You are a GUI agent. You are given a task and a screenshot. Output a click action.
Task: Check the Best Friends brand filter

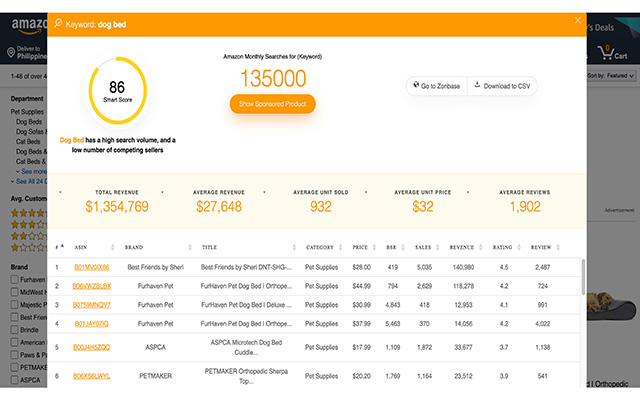(x=14, y=317)
